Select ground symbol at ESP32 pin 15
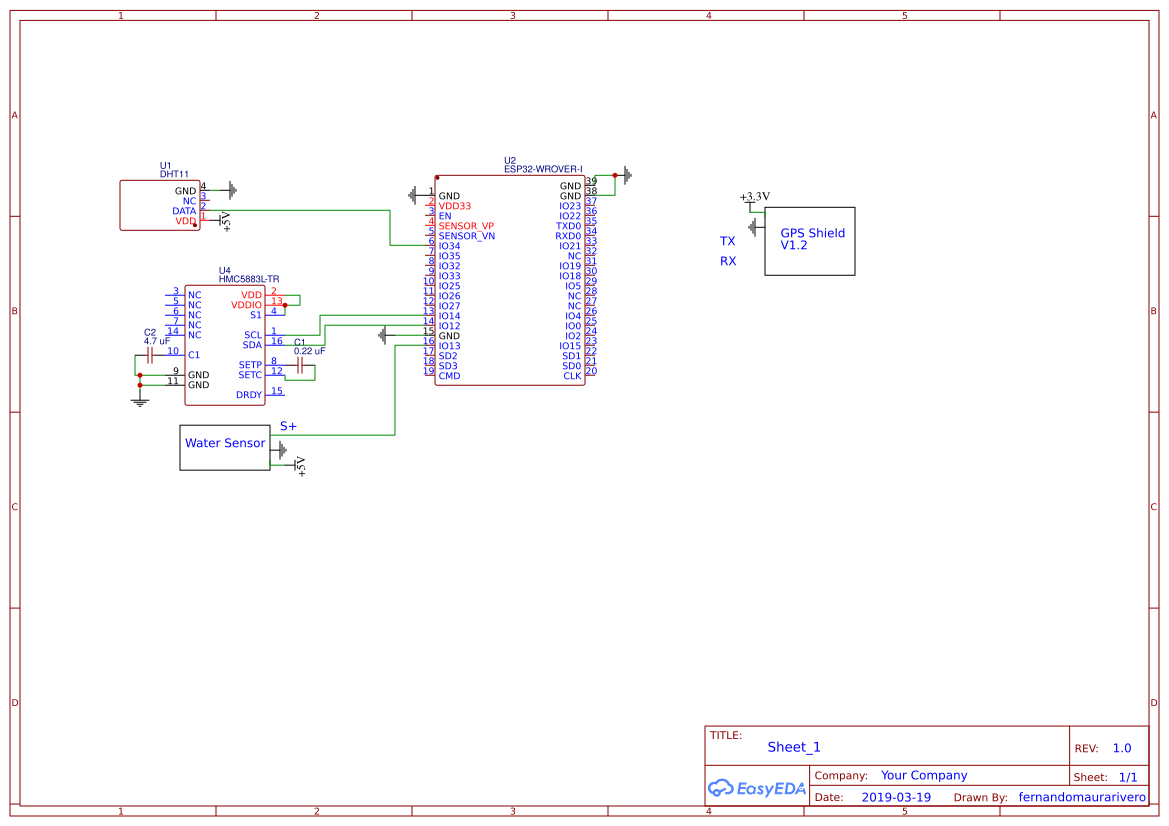The height and width of the screenshot is (826, 1169). (384, 335)
